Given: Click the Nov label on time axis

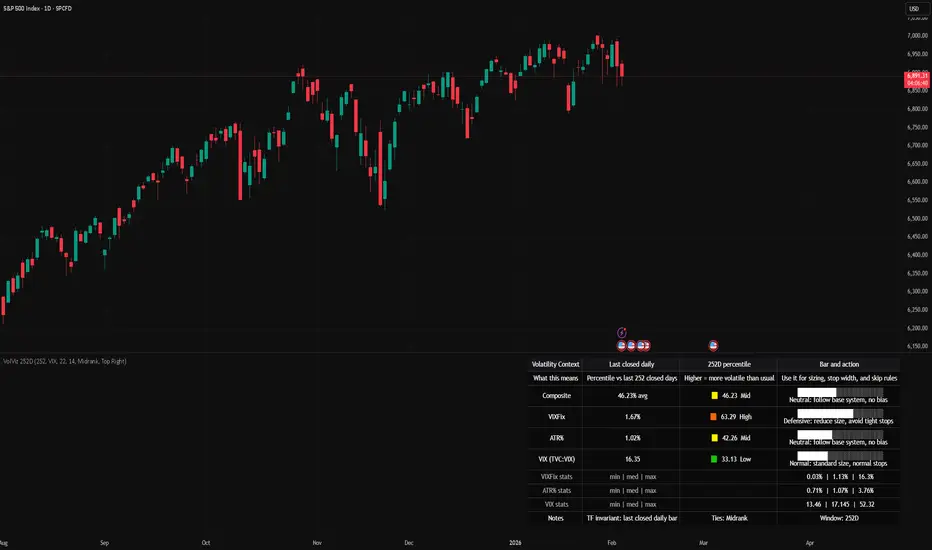Looking at the screenshot, I should pos(317,542).
